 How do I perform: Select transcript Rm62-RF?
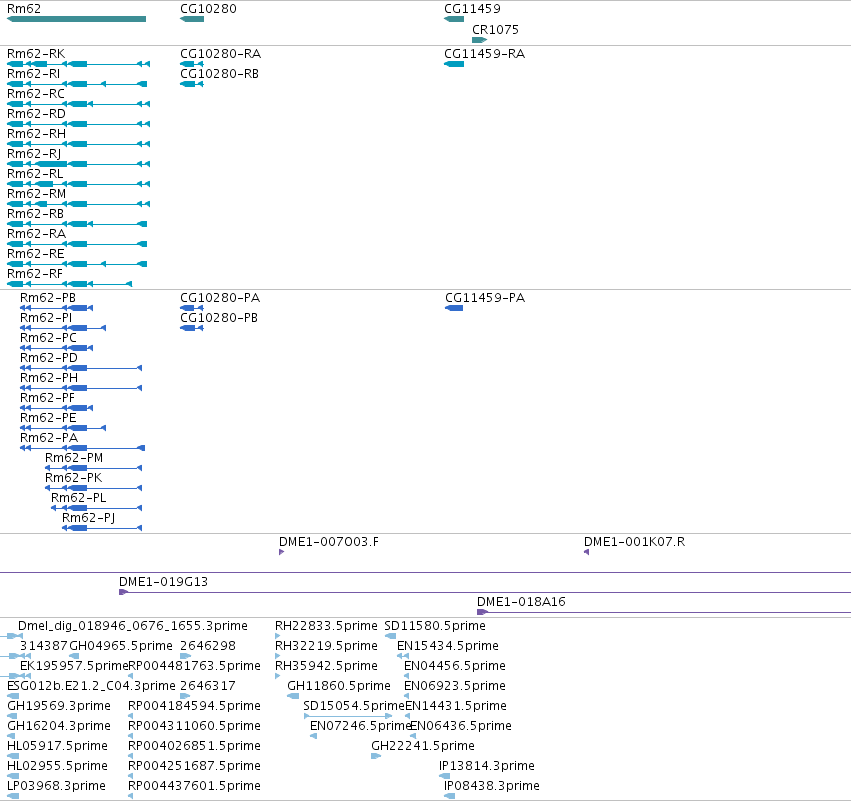click(x=69, y=284)
